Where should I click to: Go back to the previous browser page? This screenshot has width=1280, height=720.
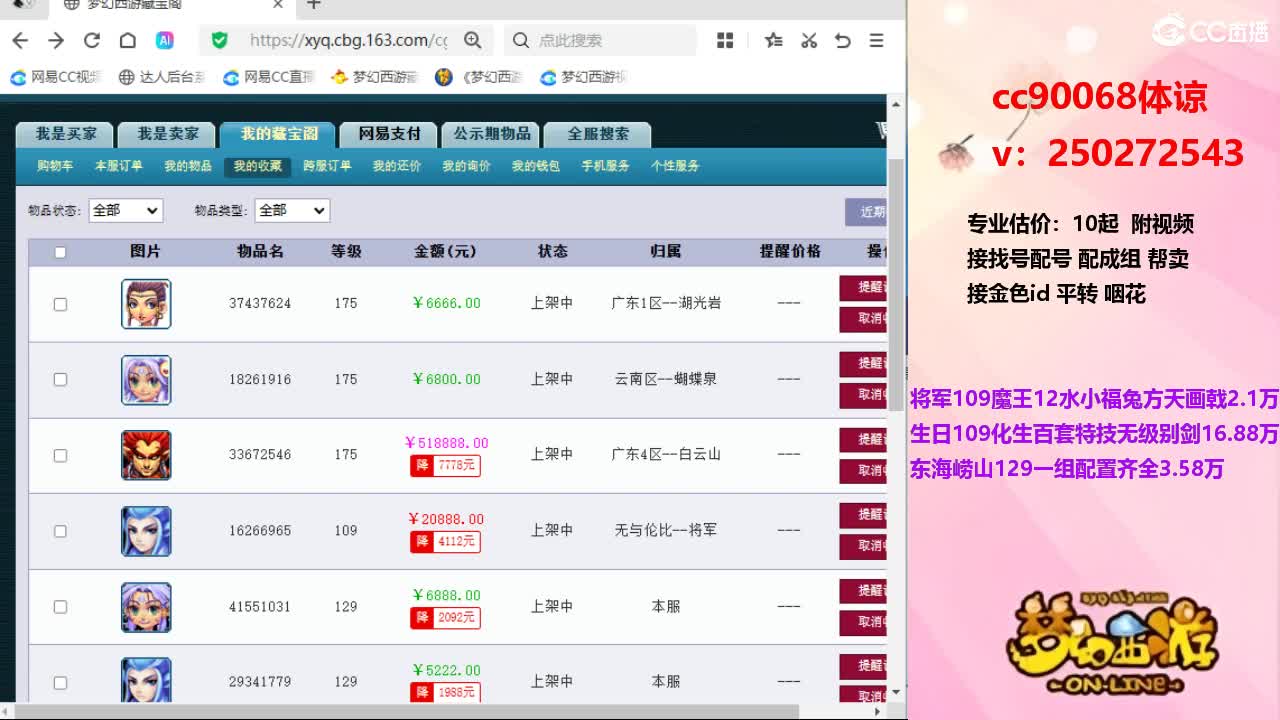pyautogui.click(x=20, y=40)
